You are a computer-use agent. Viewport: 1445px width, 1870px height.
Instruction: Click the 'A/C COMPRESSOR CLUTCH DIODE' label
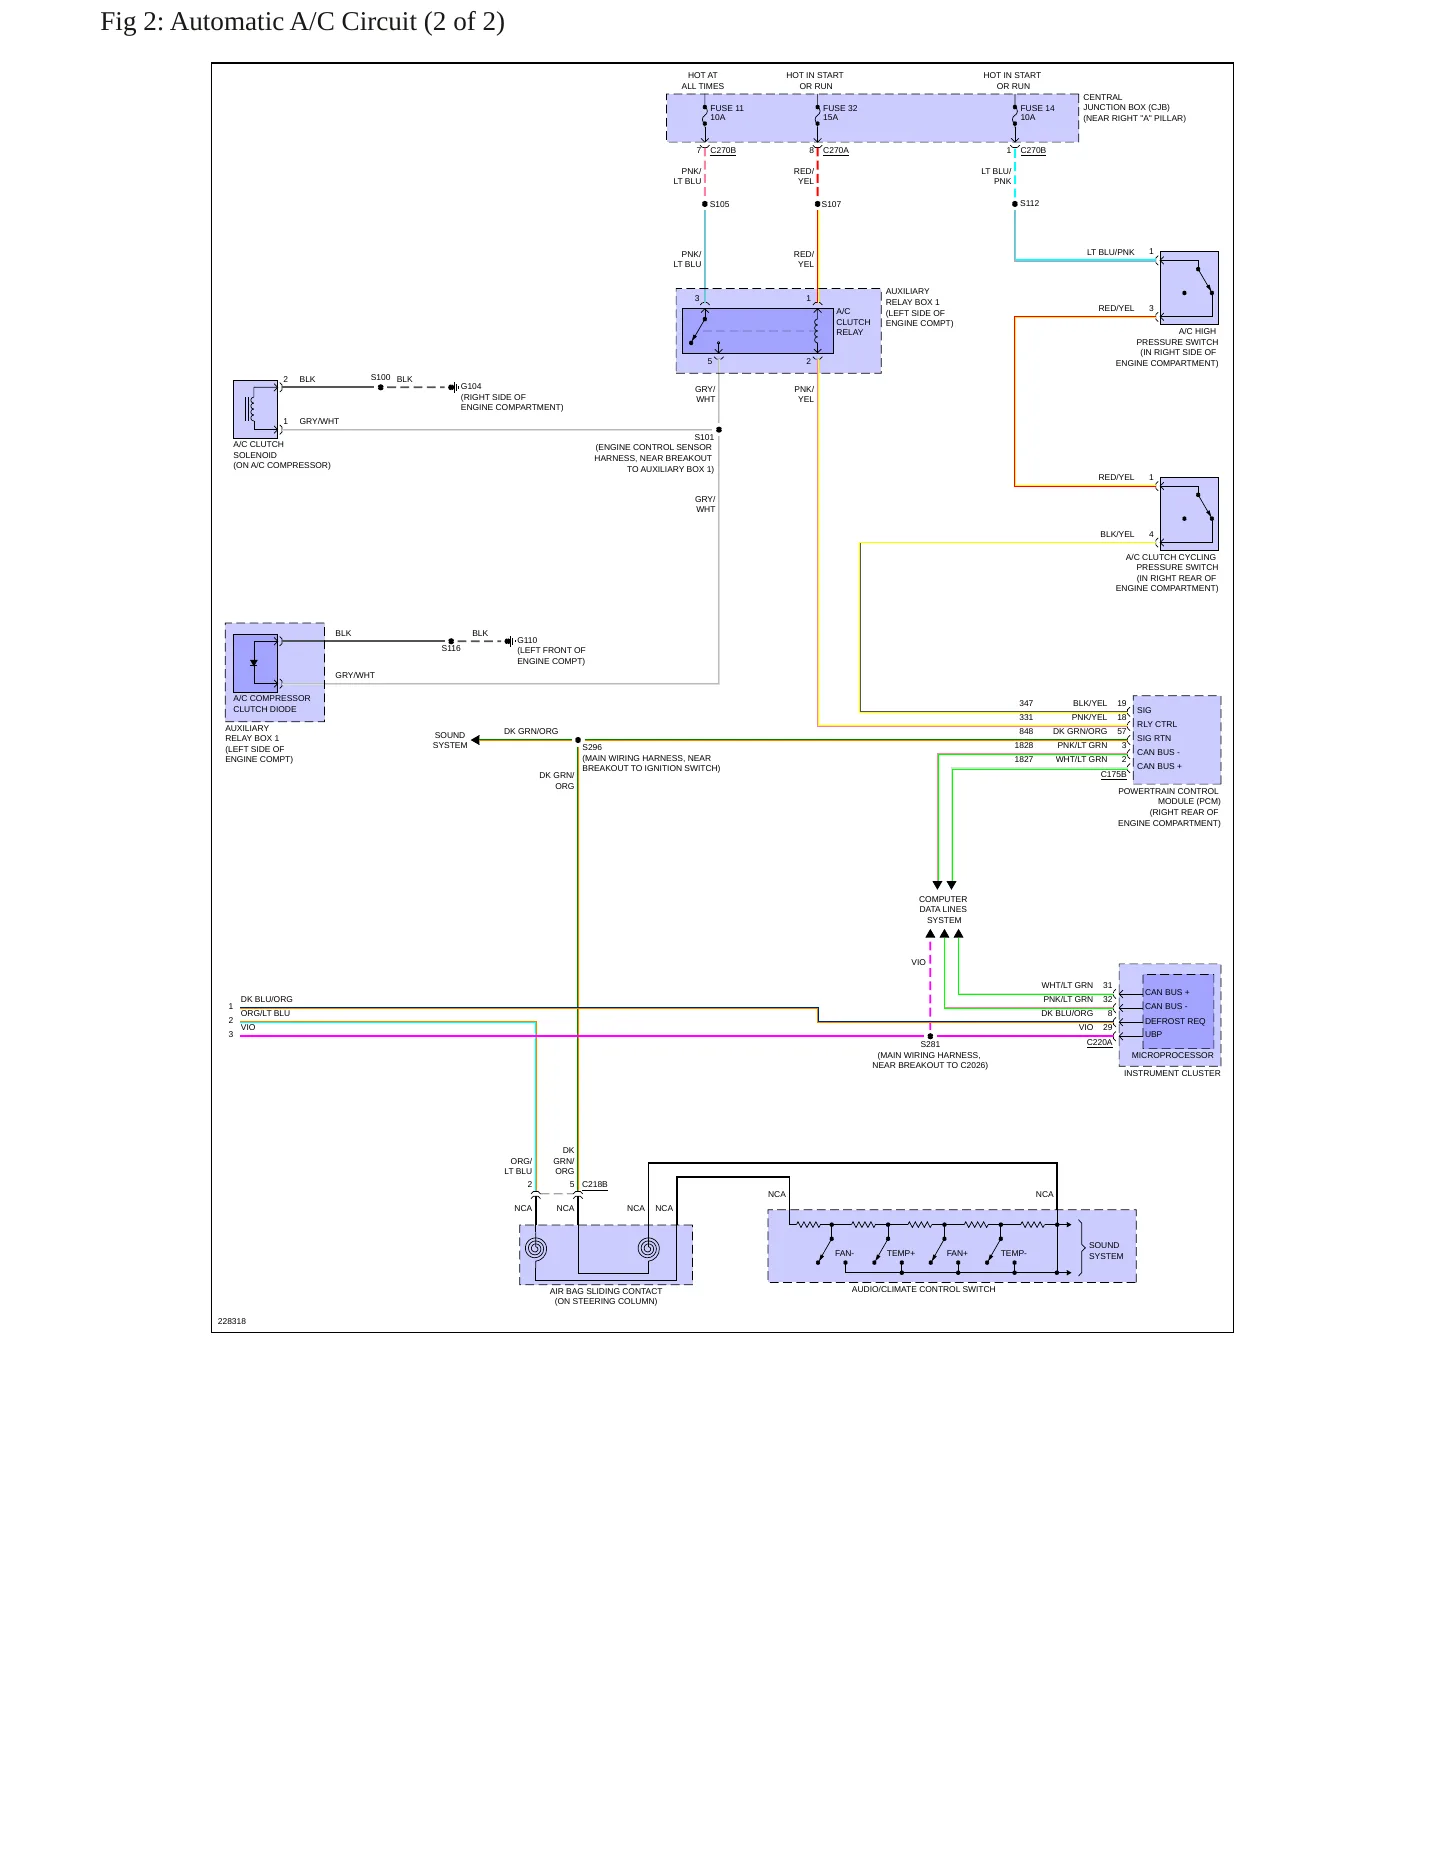click(x=271, y=704)
